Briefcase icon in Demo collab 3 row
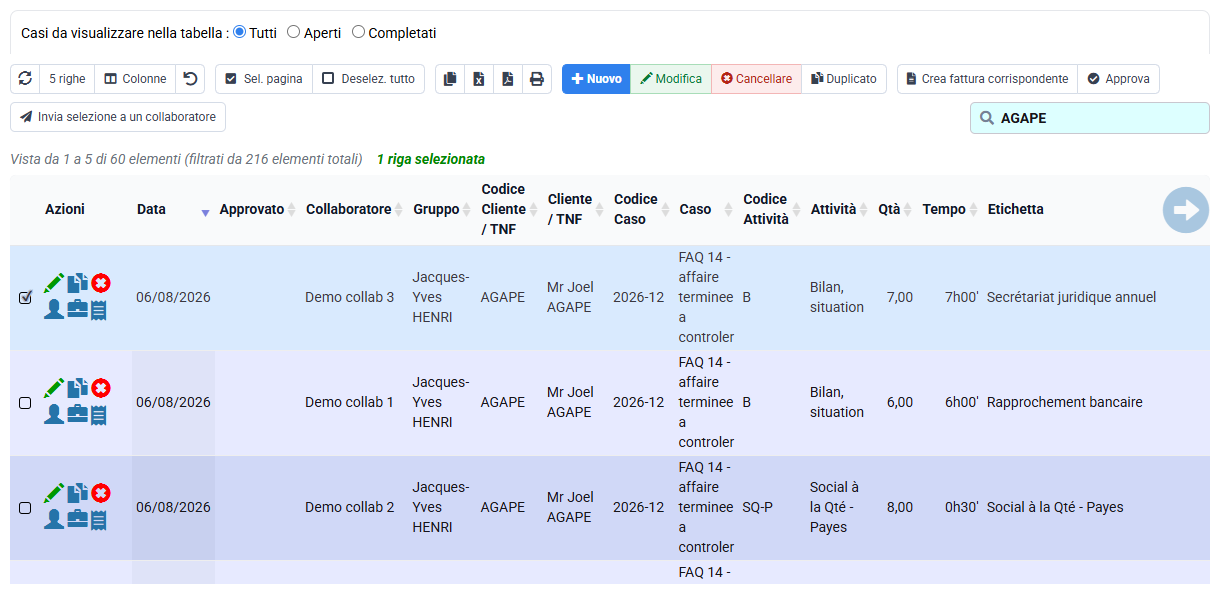 (x=78, y=309)
